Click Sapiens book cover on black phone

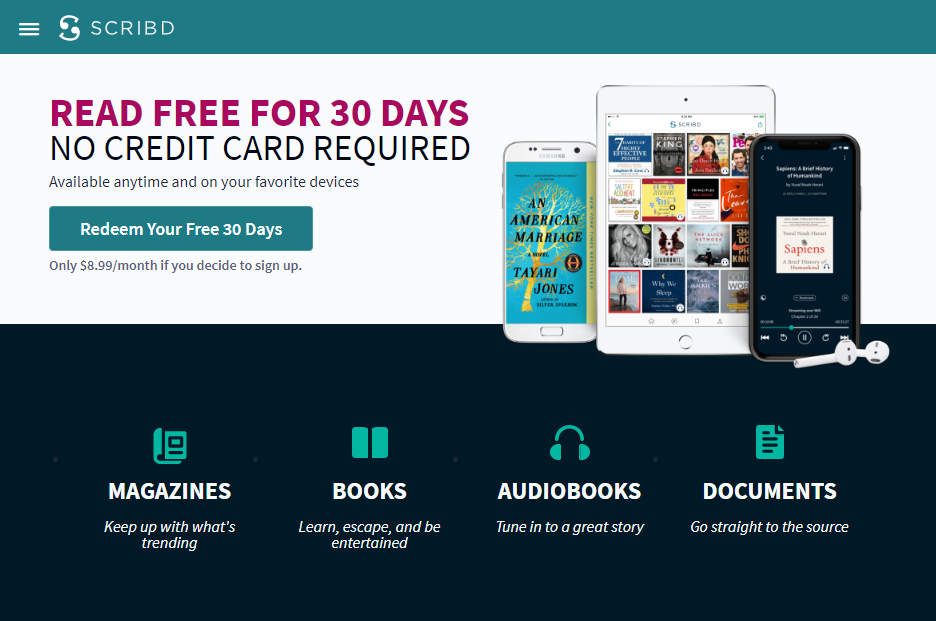click(x=804, y=245)
